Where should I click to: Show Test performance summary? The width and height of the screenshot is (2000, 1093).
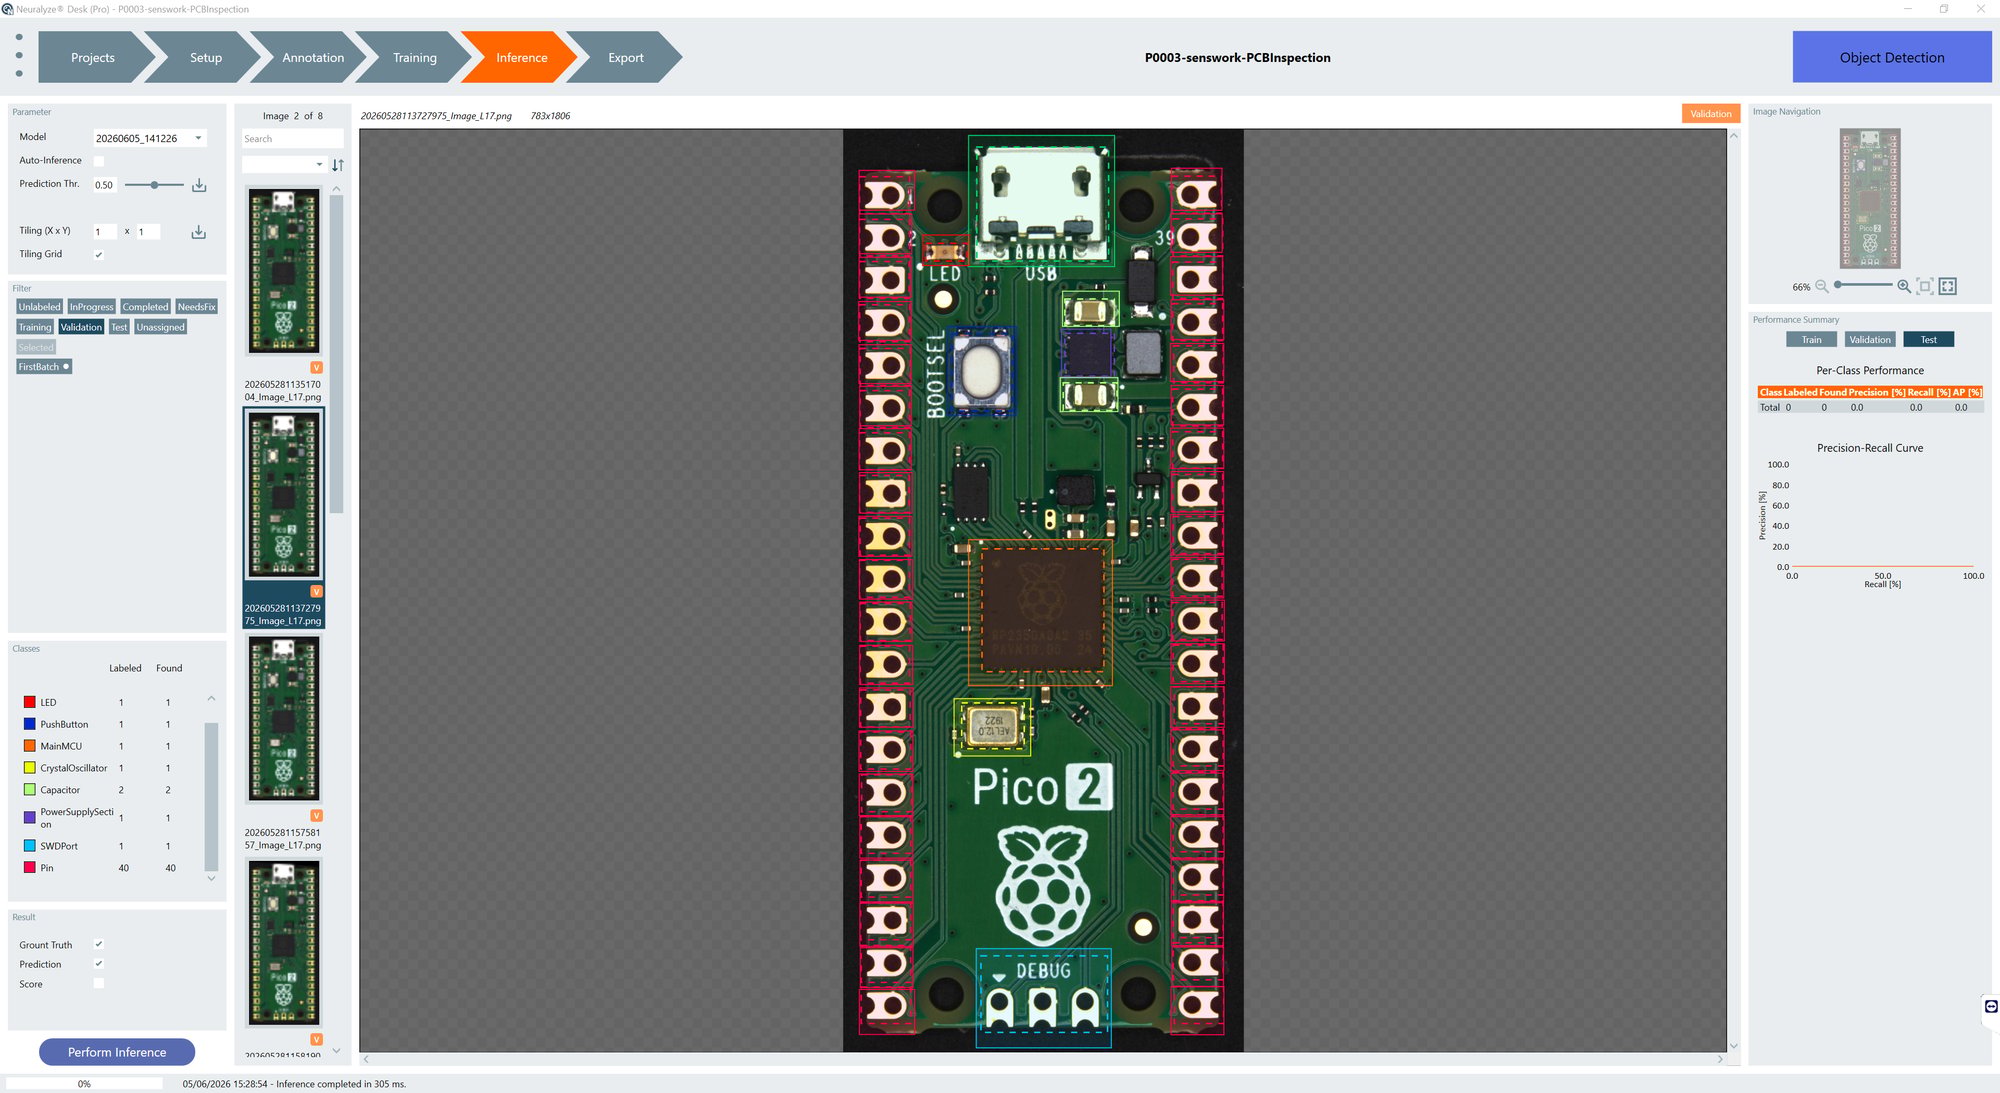tap(1929, 340)
